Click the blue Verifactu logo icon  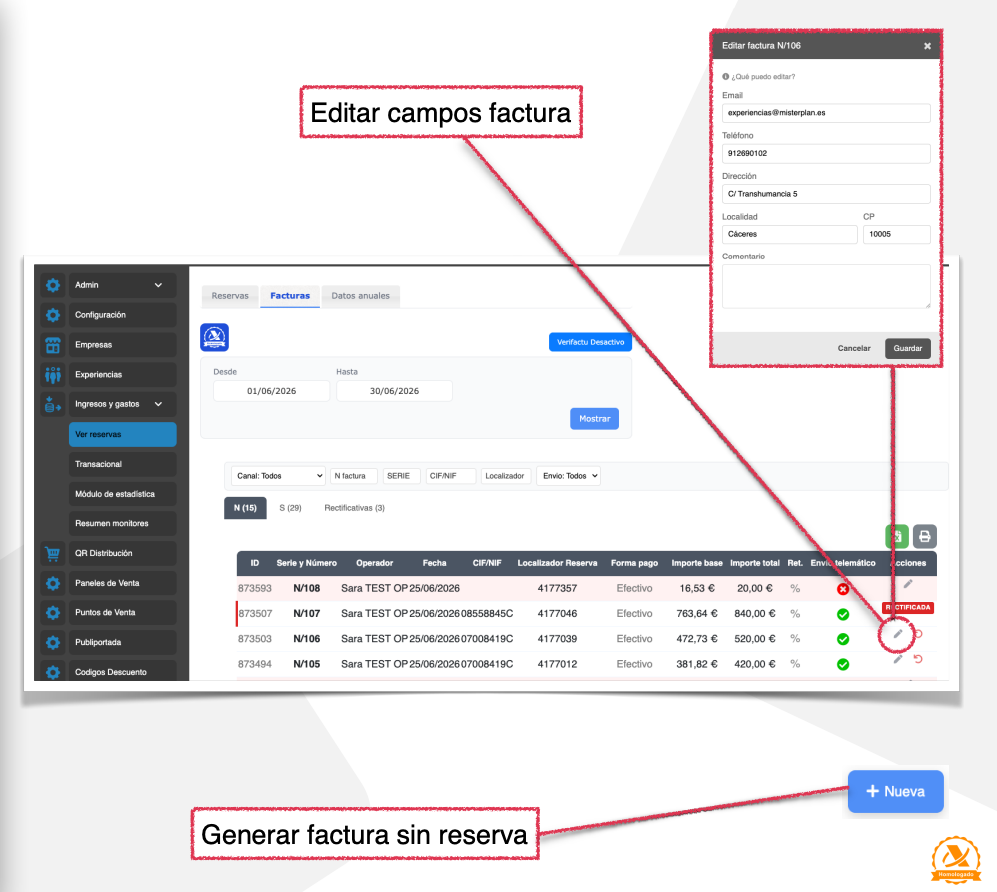pyautogui.click(x=214, y=337)
